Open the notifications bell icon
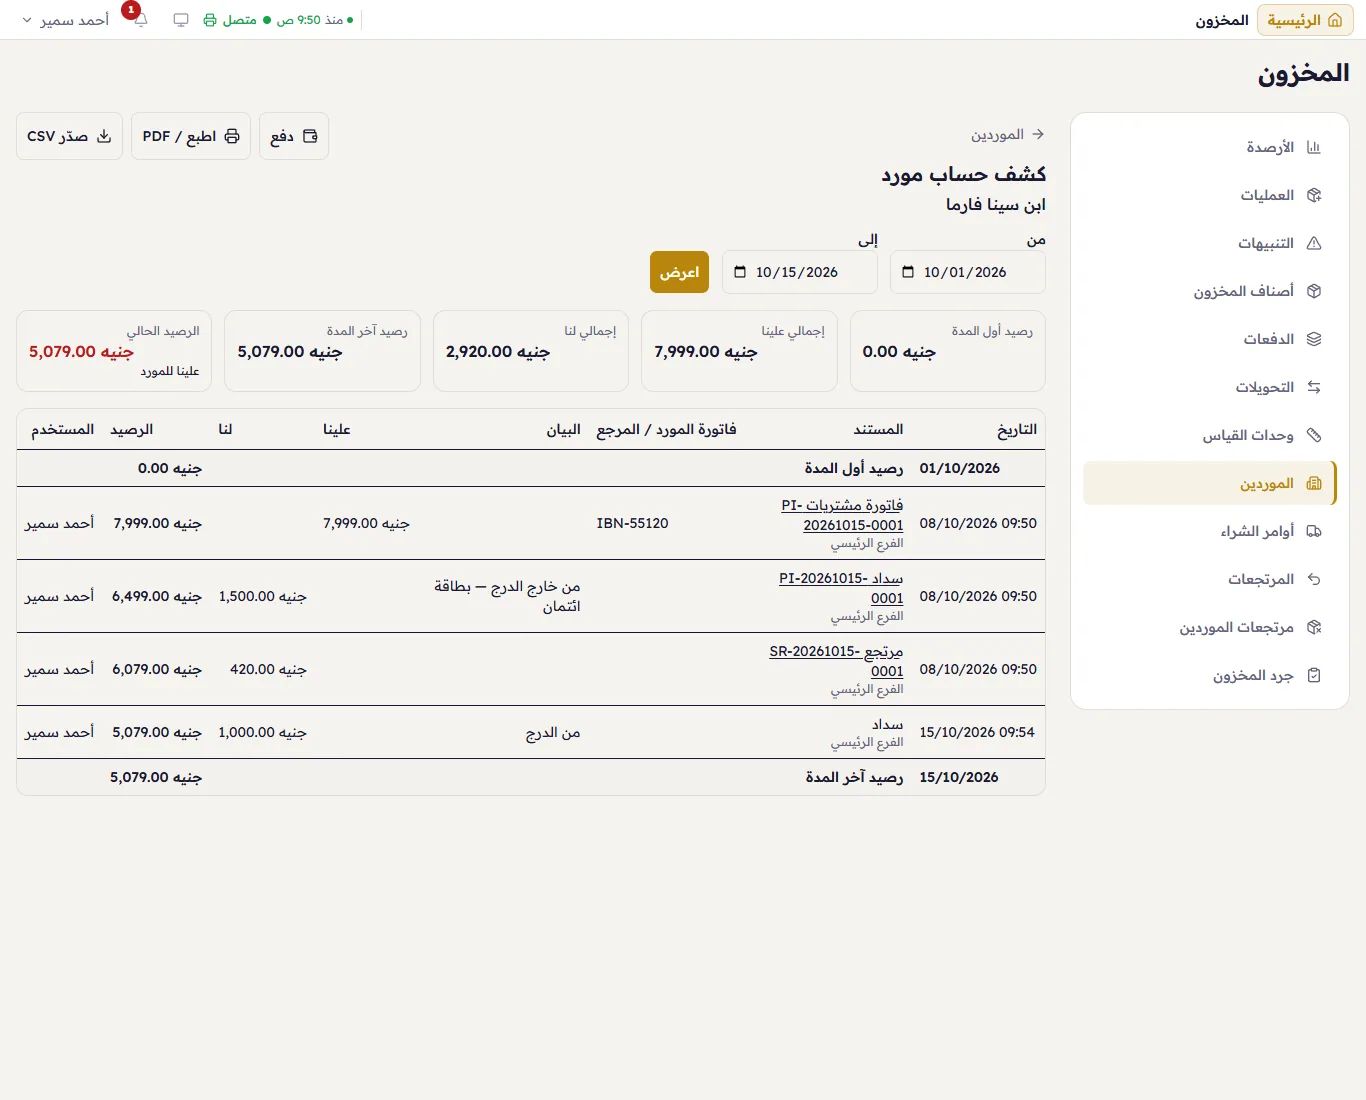This screenshot has width=1366, height=1100. (141, 20)
